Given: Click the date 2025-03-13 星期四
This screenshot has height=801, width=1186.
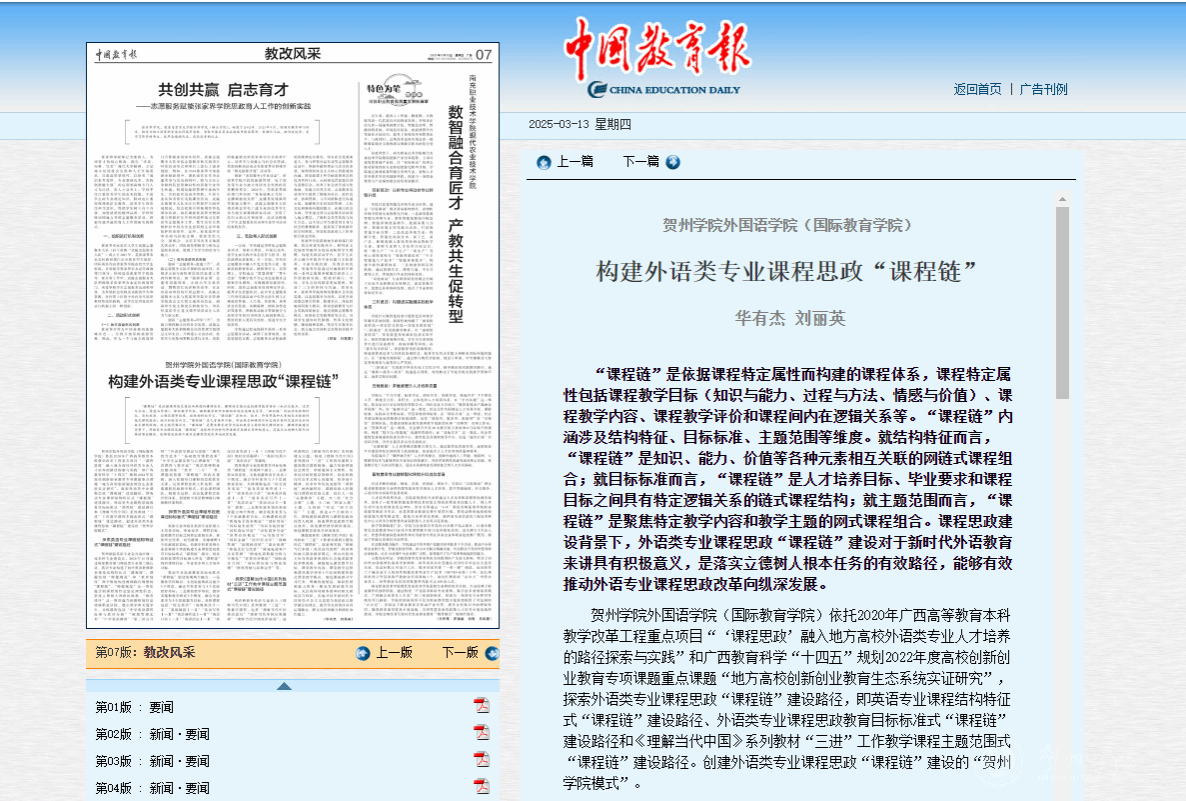Looking at the screenshot, I should 579,124.
